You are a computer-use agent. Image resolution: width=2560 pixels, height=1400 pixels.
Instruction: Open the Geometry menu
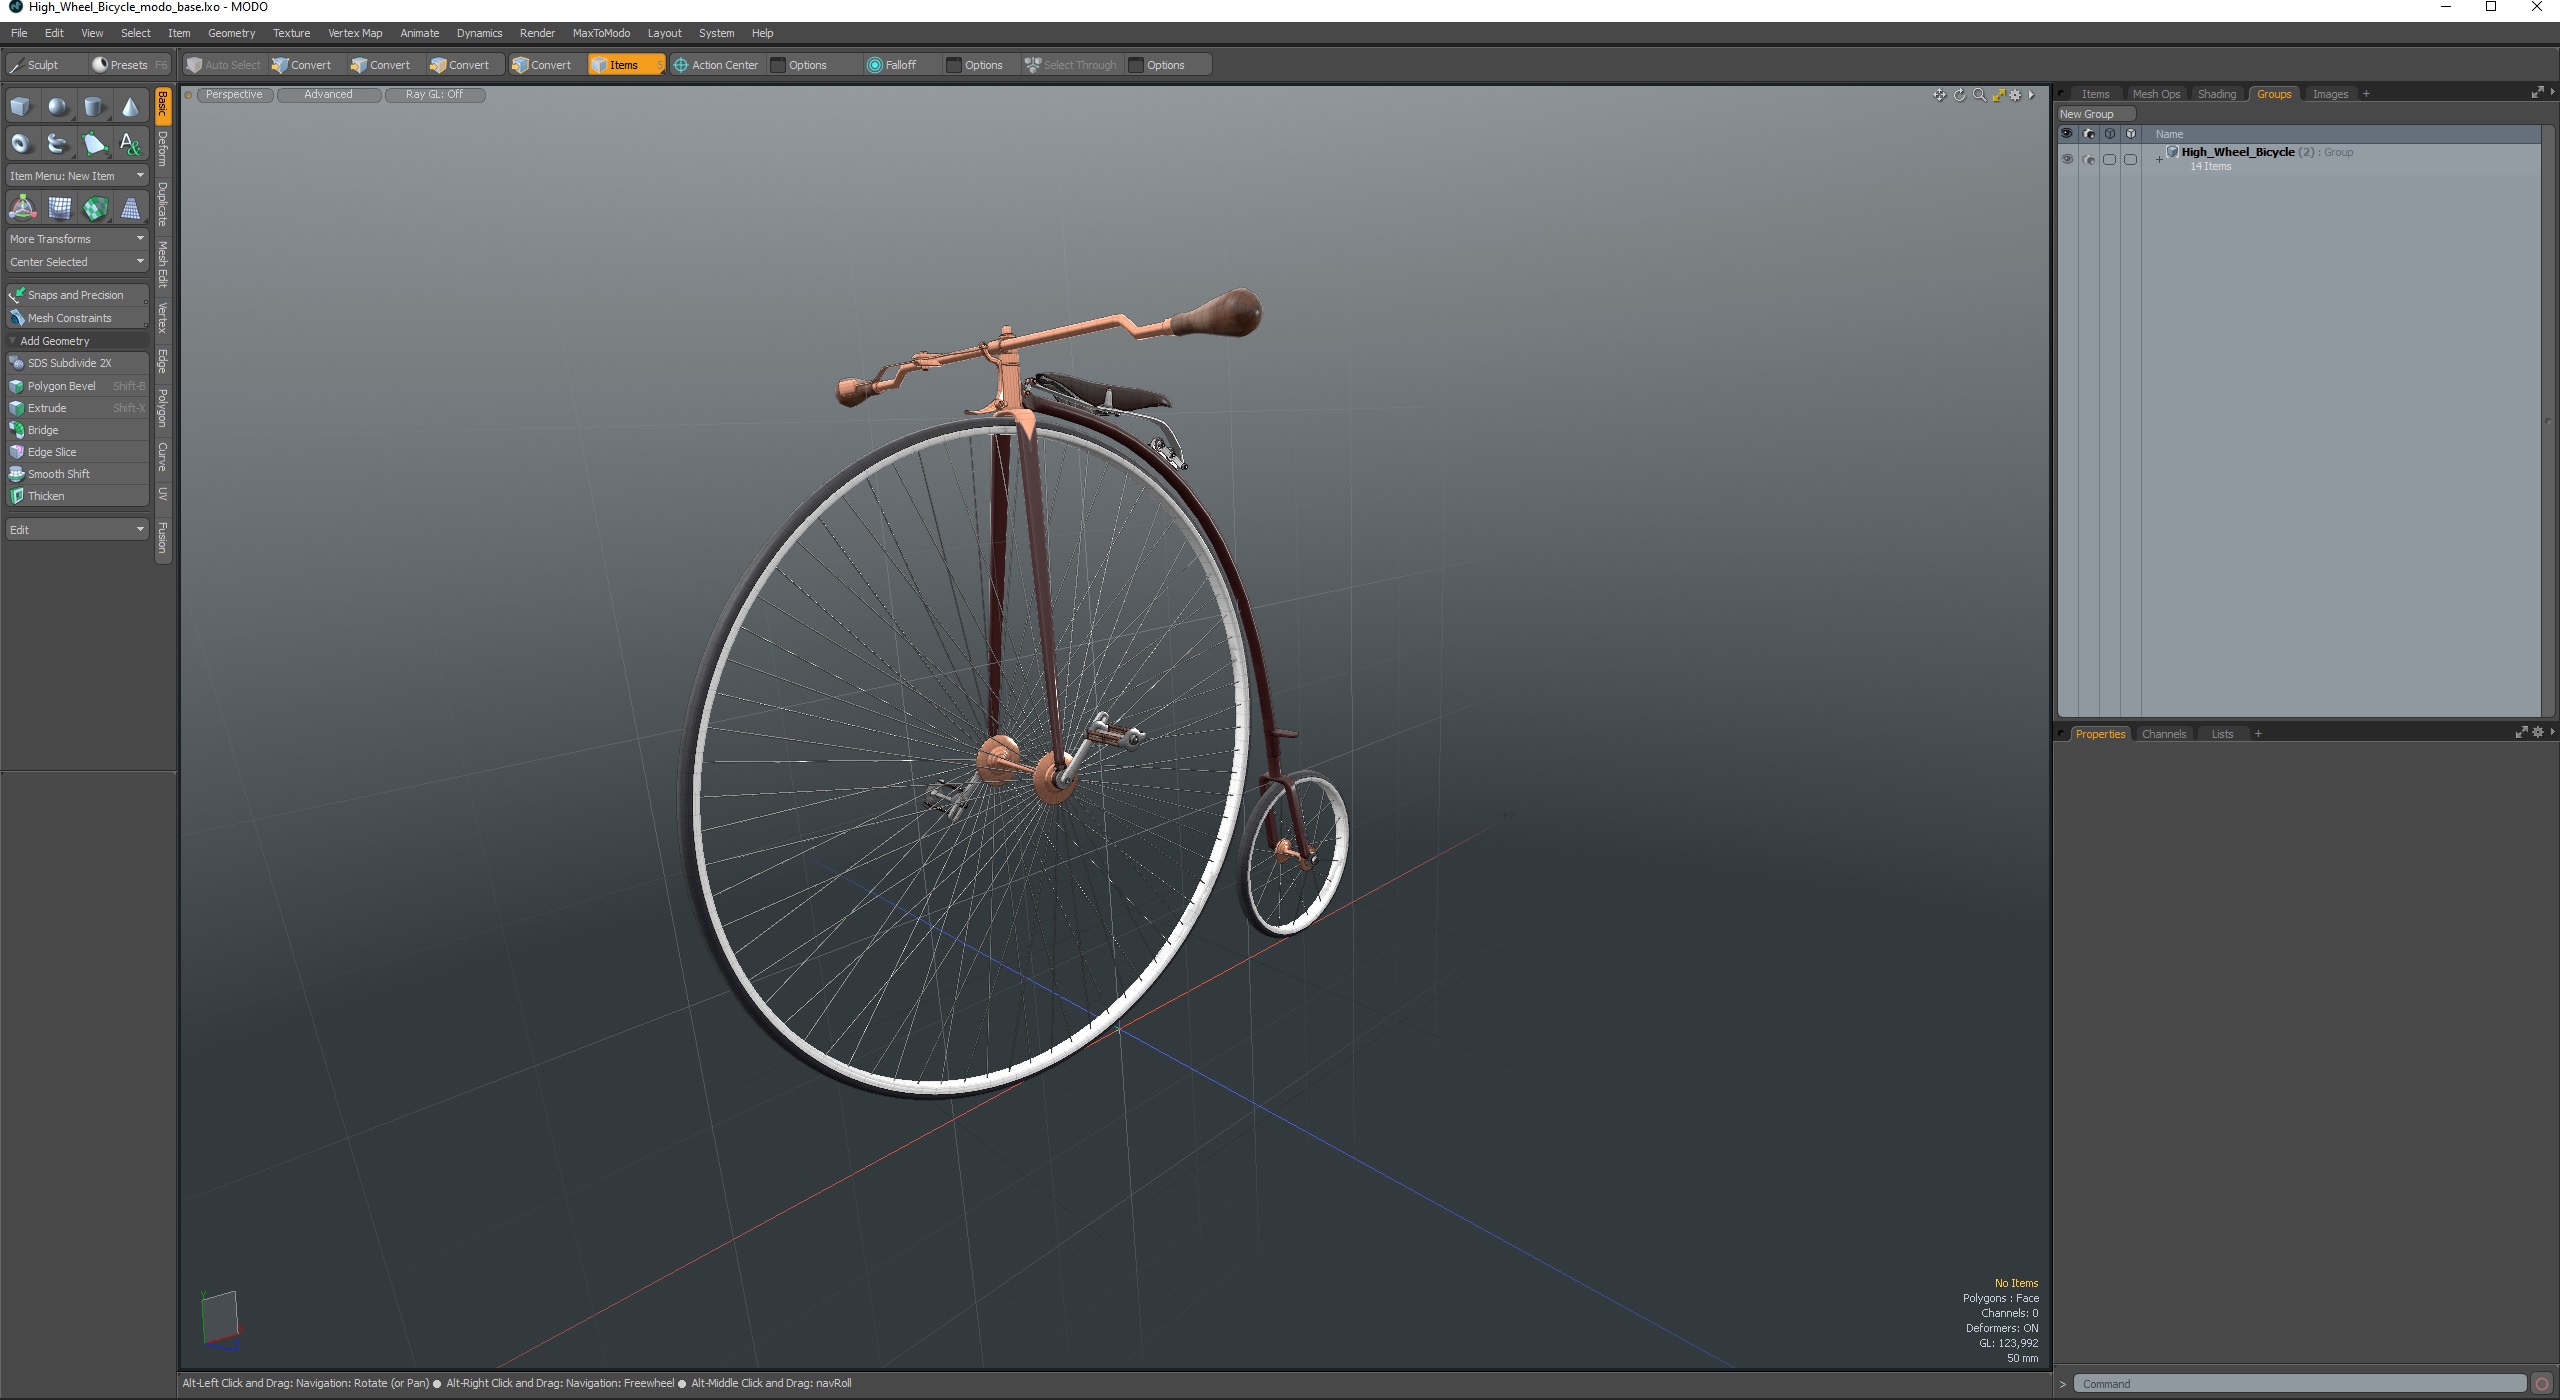228,31
